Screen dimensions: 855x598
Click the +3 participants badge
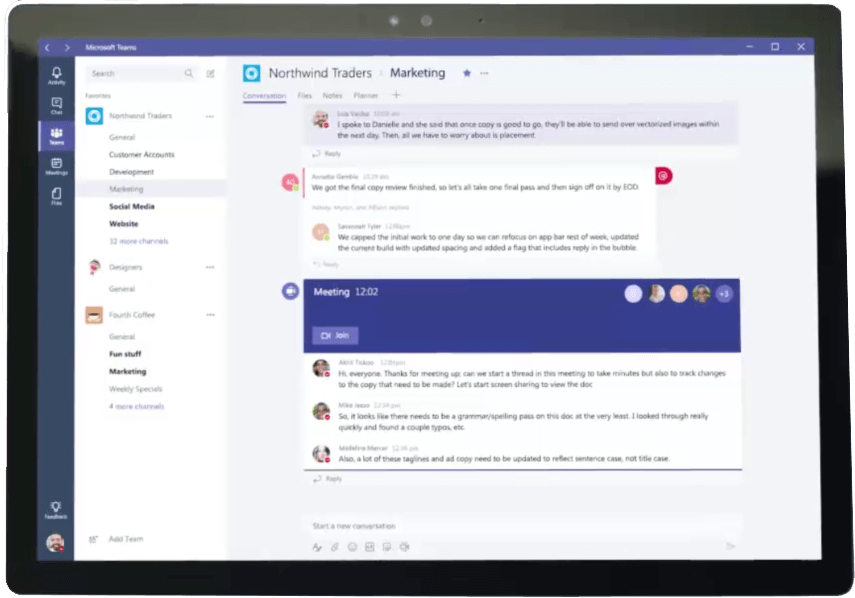pos(724,294)
